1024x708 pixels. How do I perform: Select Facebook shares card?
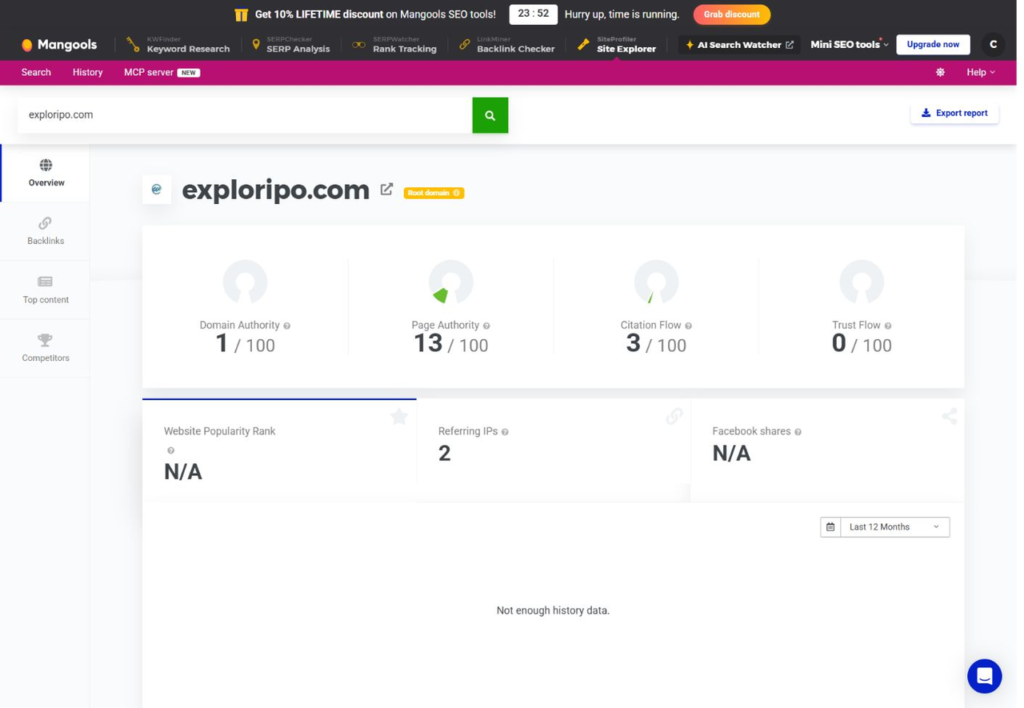(x=827, y=450)
